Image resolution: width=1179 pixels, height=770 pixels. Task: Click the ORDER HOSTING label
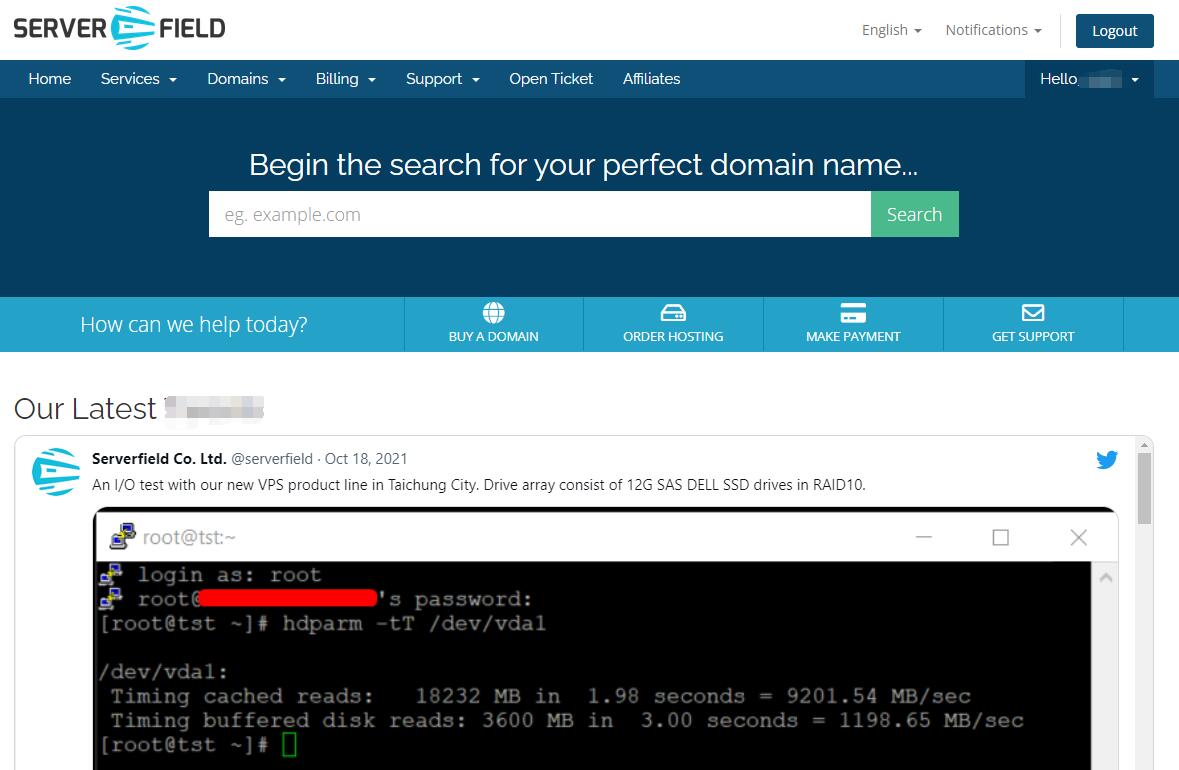[673, 337]
